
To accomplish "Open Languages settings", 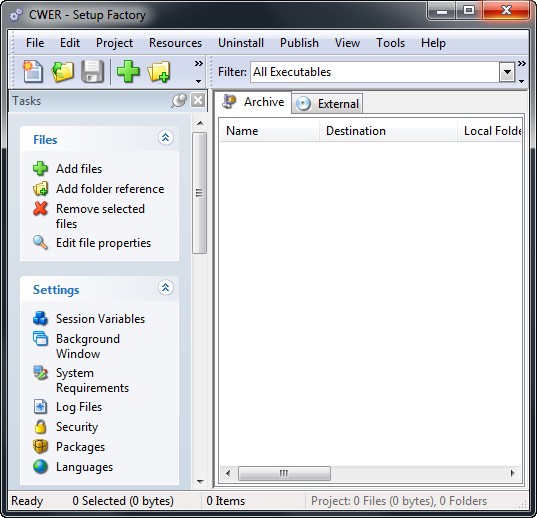I will pyautogui.click(x=85, y=467).
